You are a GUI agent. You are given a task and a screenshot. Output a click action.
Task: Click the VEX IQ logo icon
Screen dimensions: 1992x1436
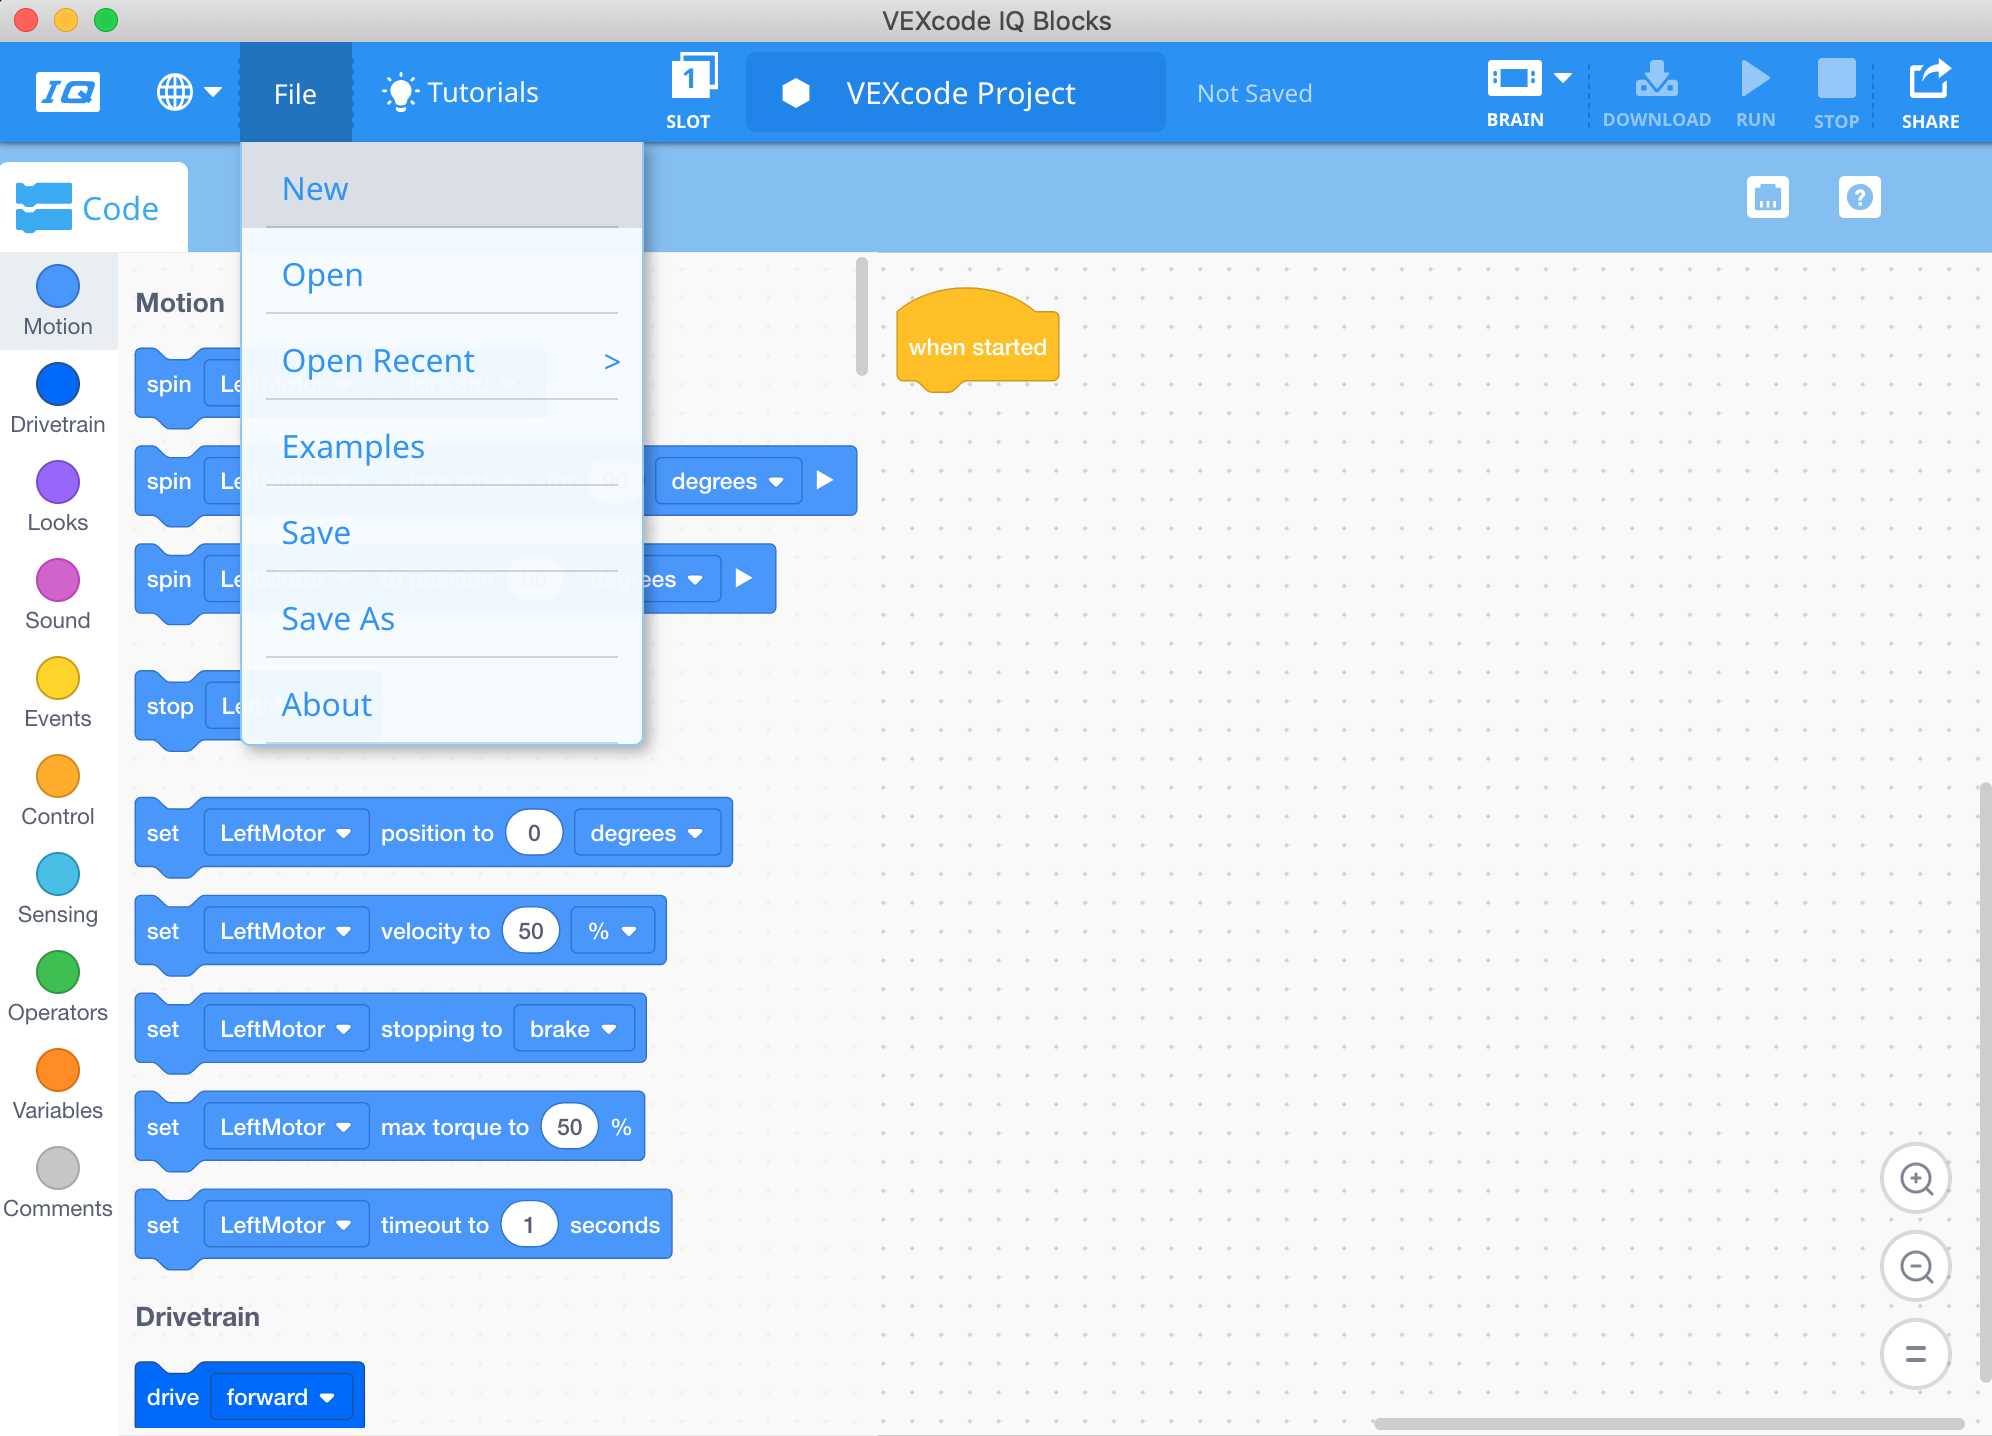pyautogui.click(x=68, y=93)
